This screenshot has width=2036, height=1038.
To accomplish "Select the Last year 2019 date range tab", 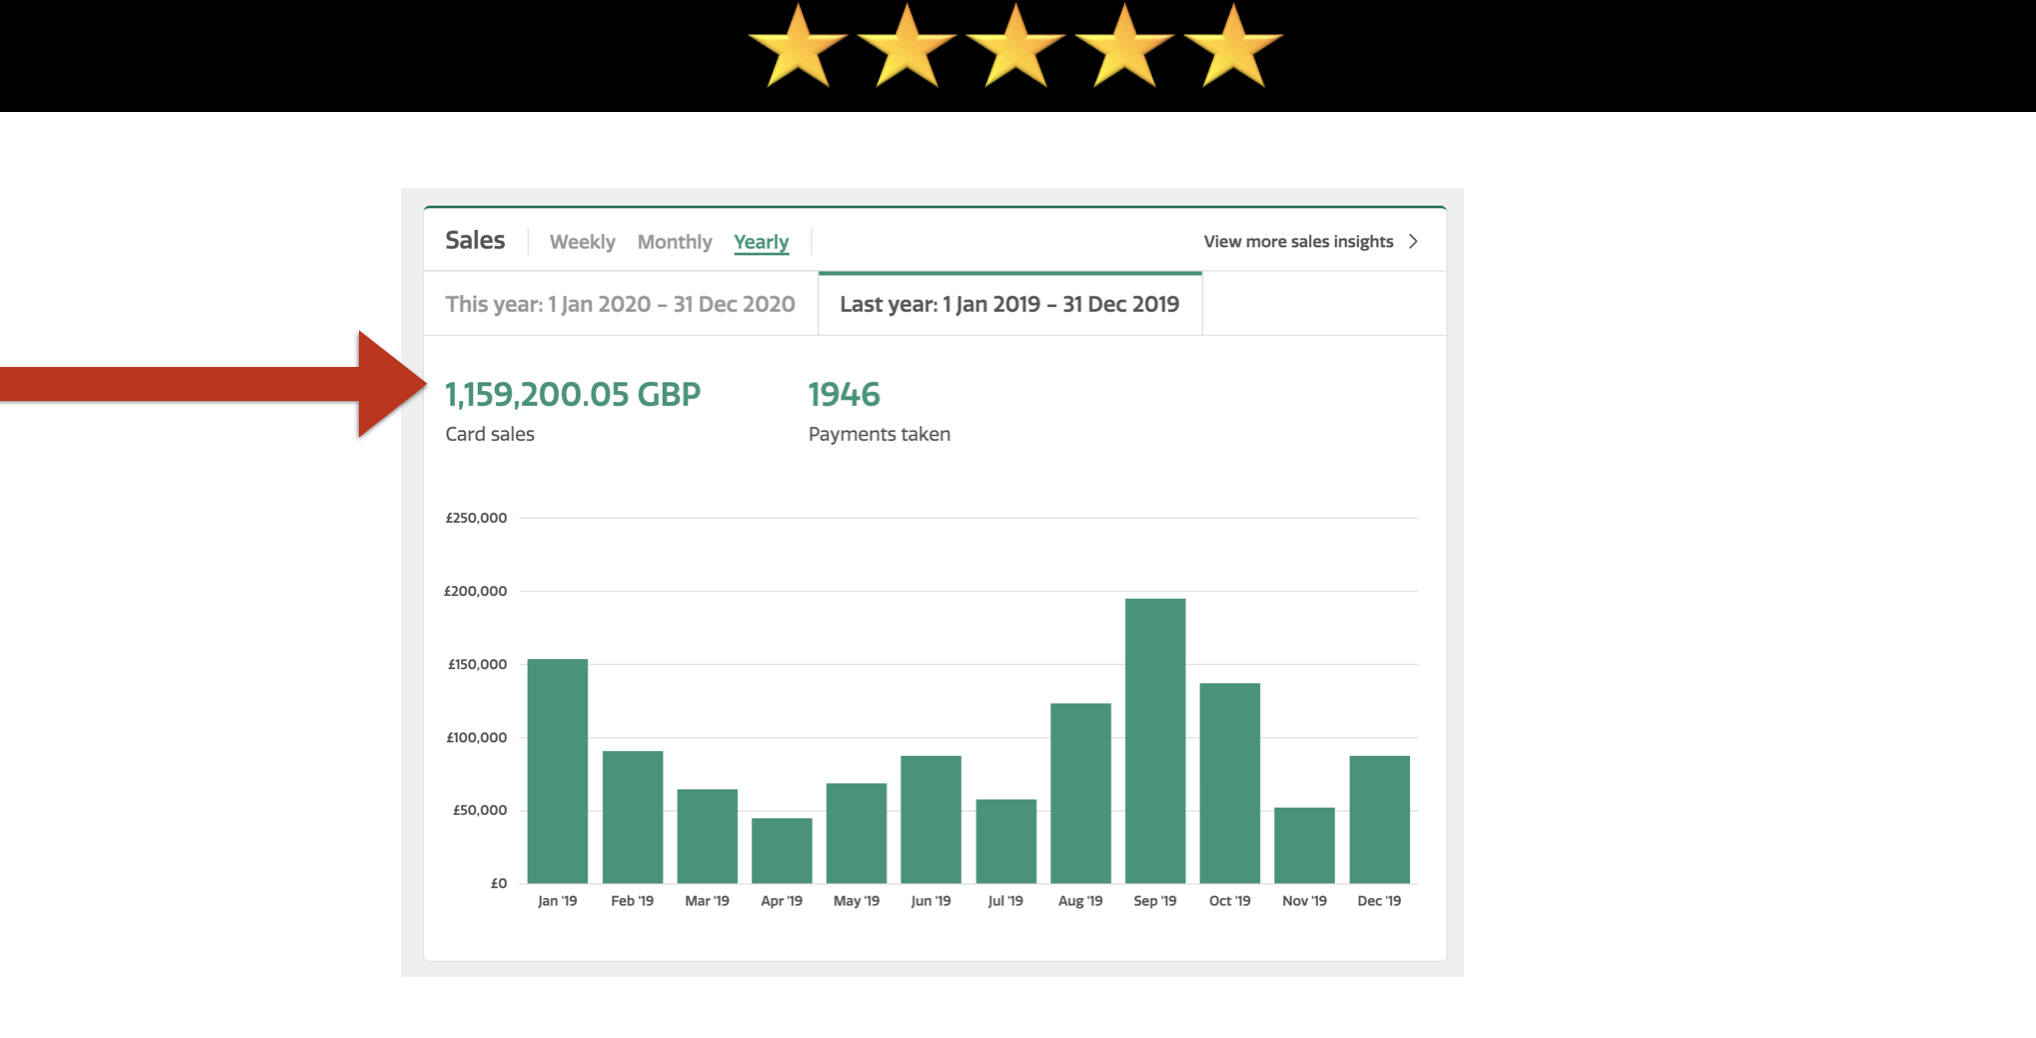I will (x=1009, y=304).
